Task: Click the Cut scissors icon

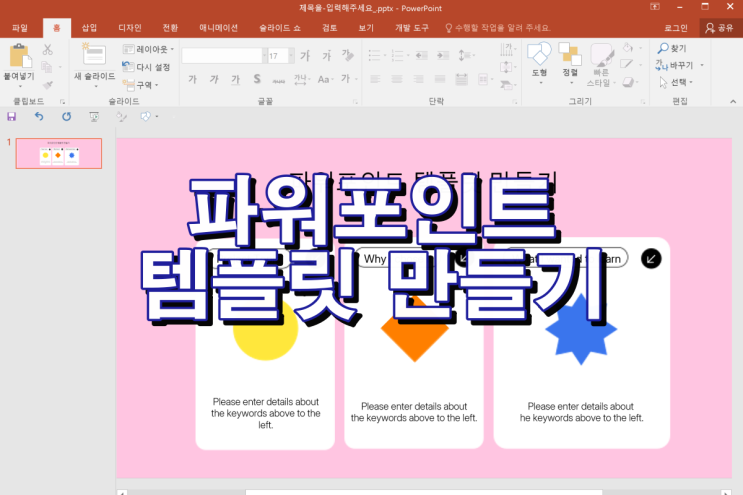Action: click(47, 49)
